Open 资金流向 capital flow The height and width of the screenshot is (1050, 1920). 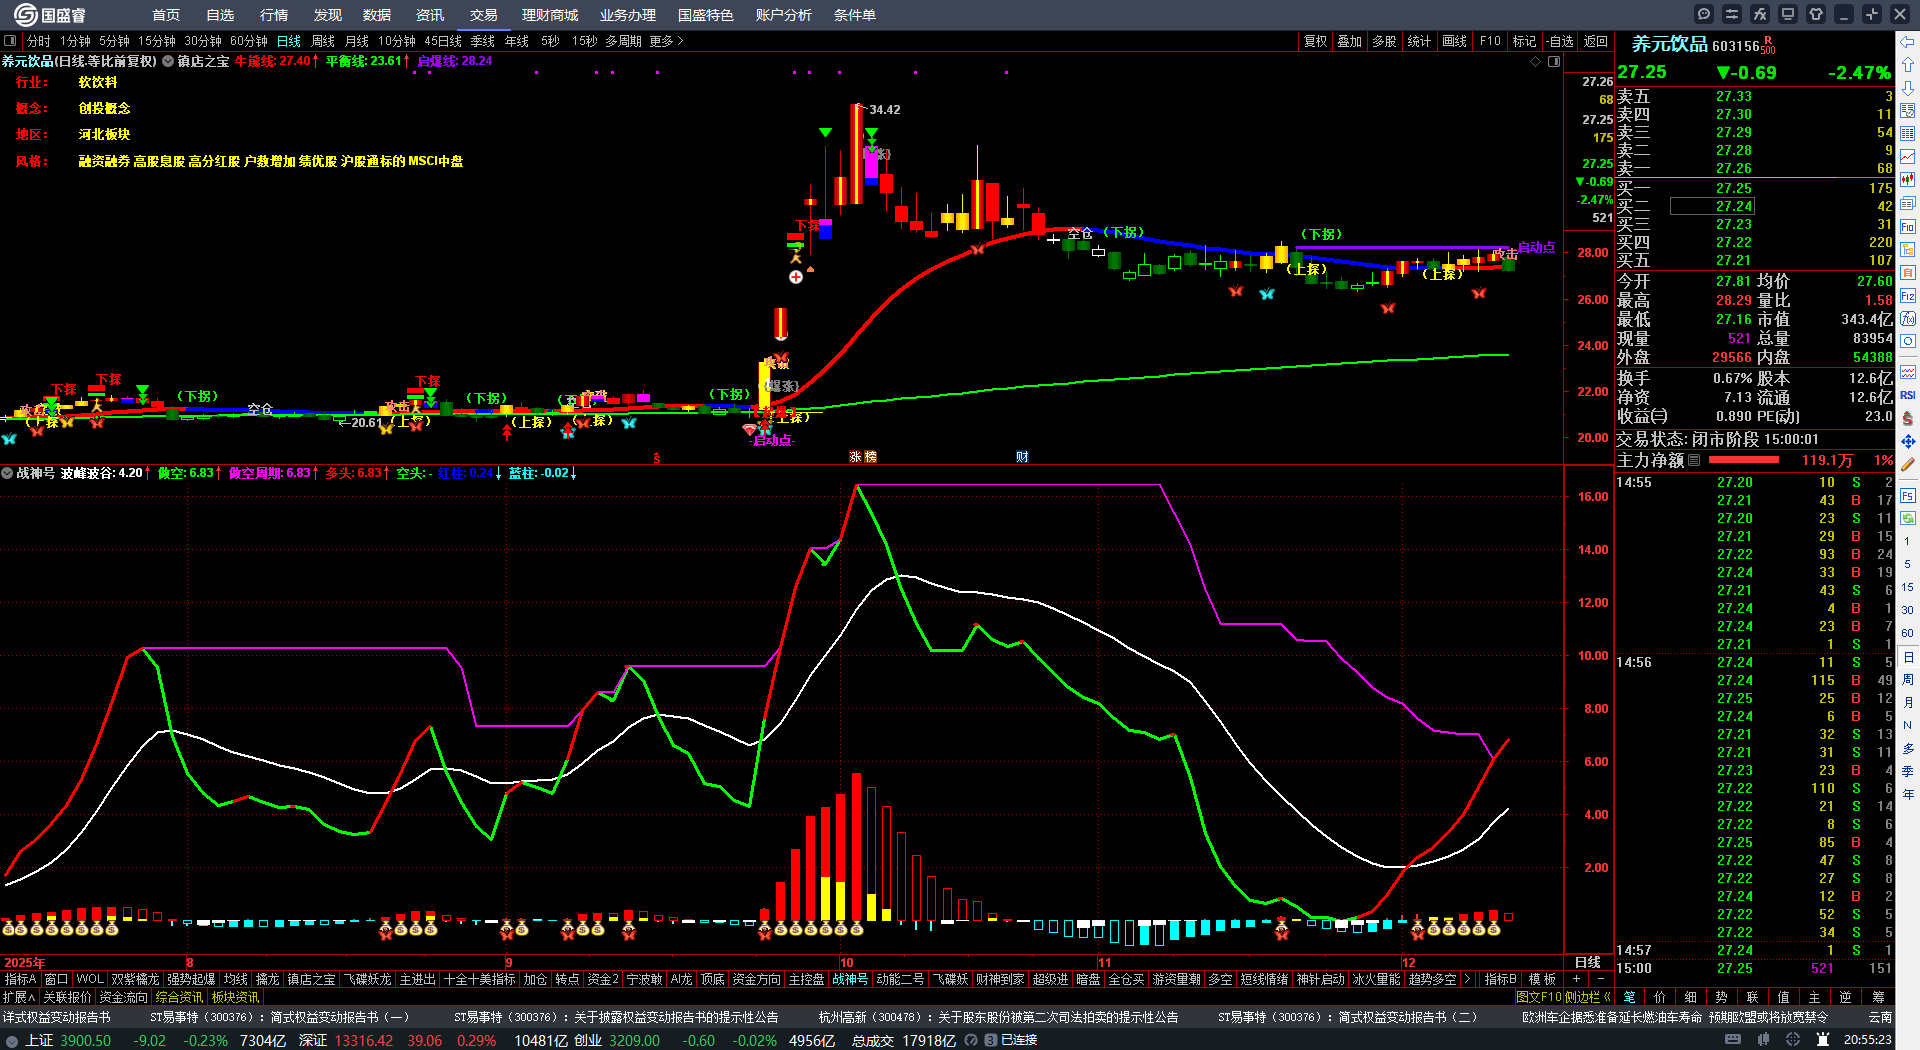[x=124, y=997]
